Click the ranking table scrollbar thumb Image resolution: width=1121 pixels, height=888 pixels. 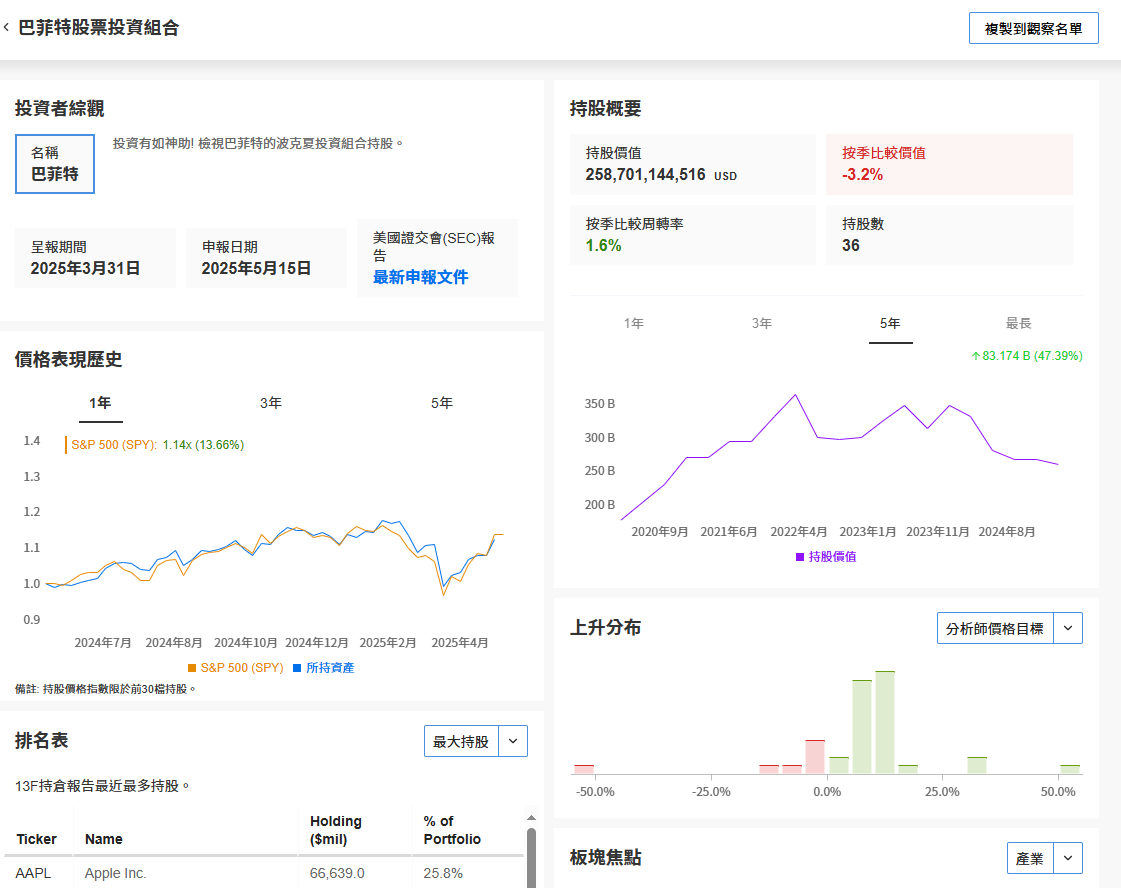click(531, 858)
